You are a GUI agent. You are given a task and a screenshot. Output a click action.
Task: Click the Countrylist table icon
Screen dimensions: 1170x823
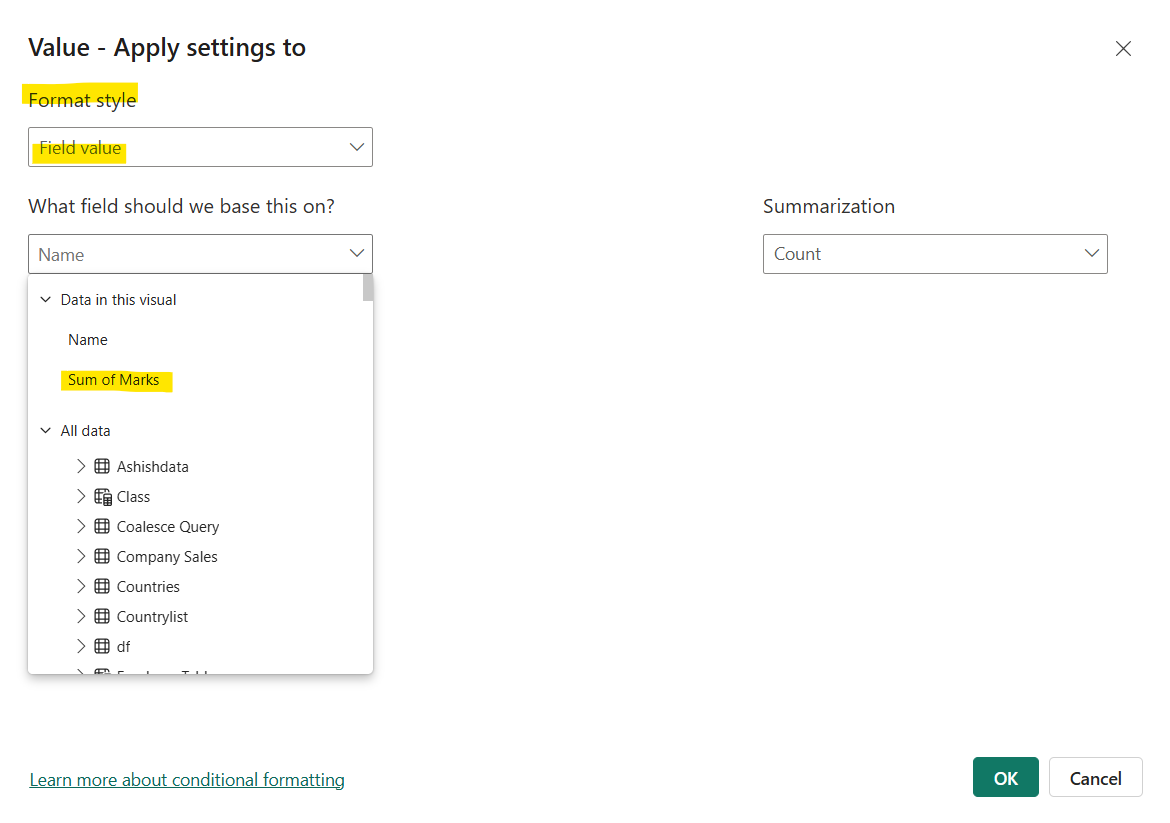[x=102, y=617]
